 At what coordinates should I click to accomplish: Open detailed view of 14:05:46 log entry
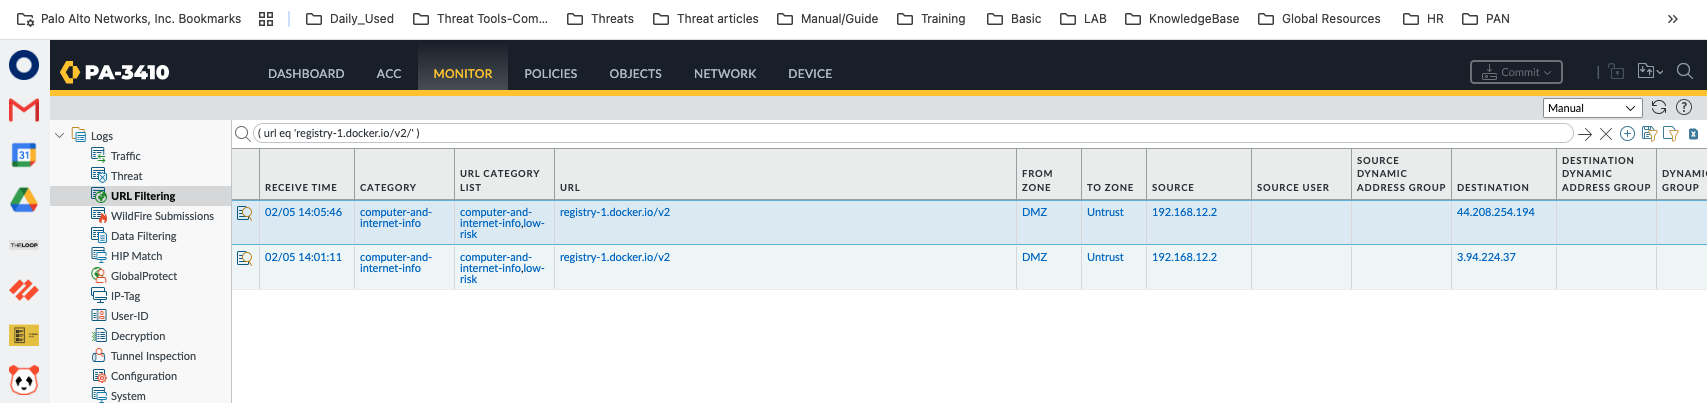(x=244, y=213)
